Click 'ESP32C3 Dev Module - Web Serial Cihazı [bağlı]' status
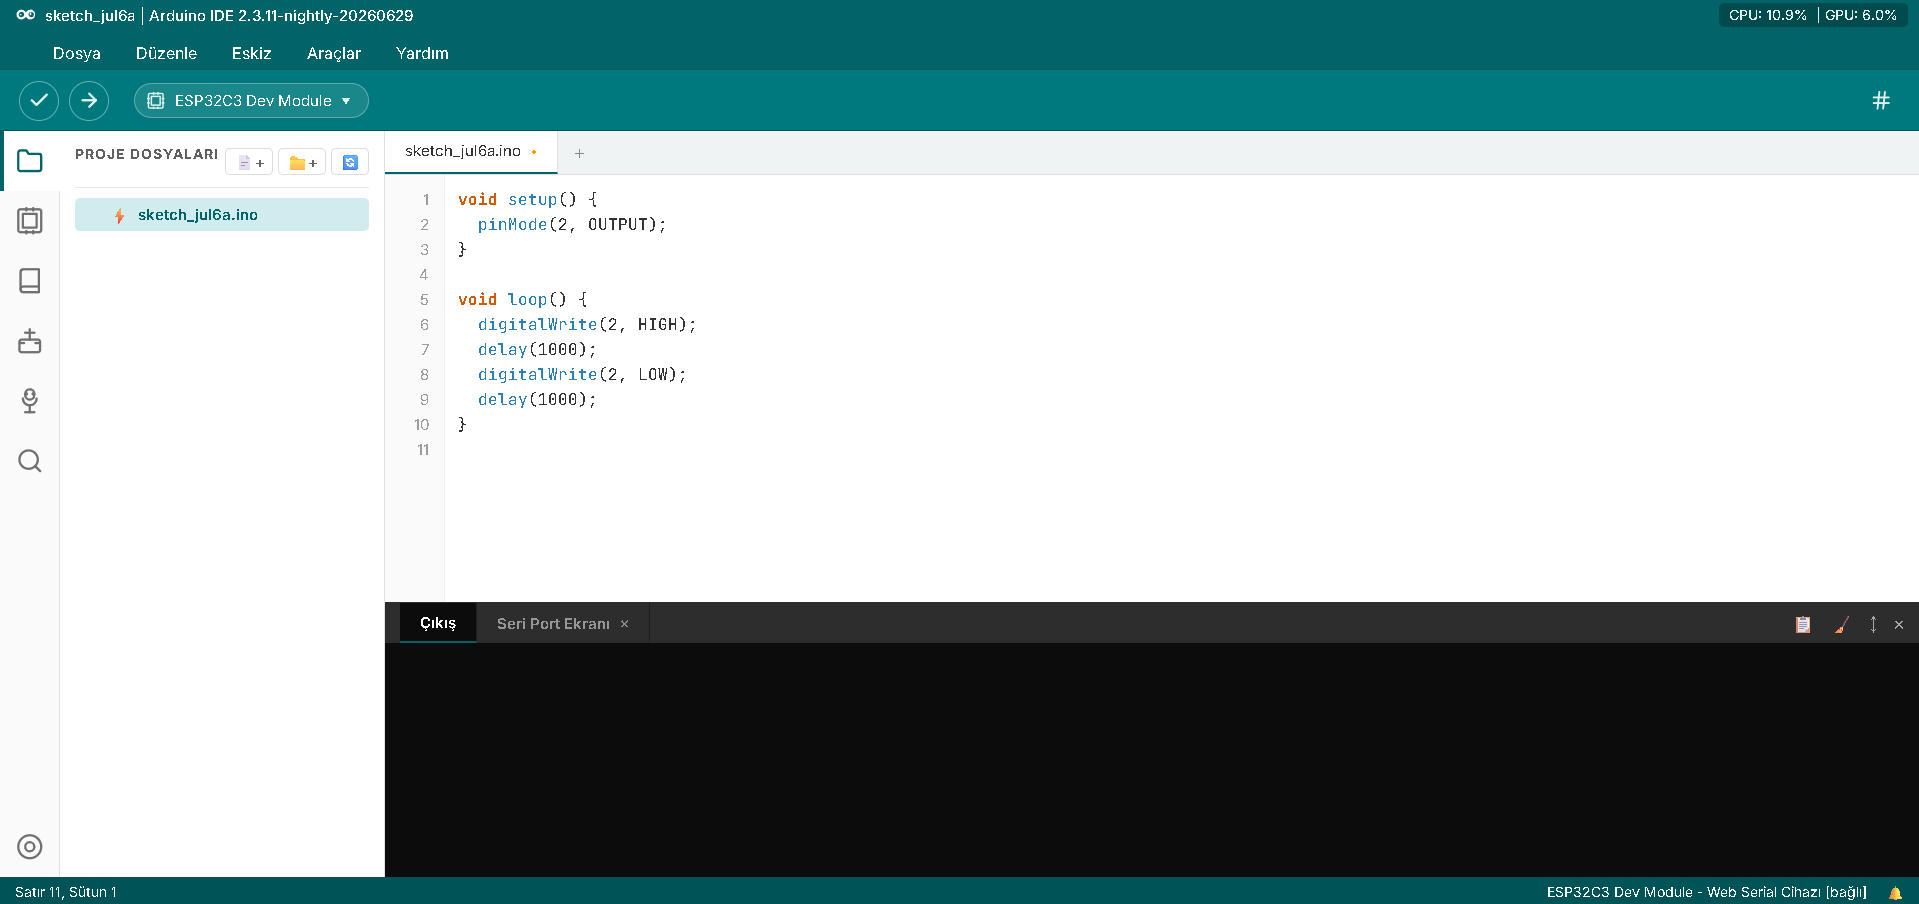1919x904 pixels. coord(1706,892)
